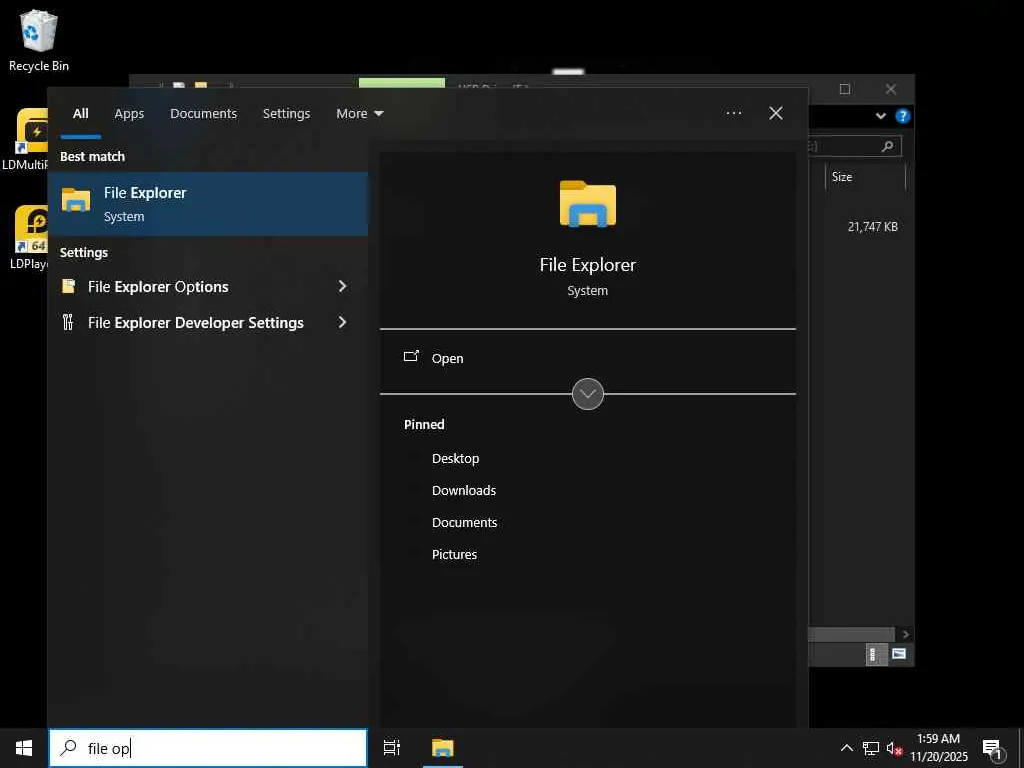This screenshot has height=768, width=1024.
Task: Click File Explorer taskbar icon
Action: 443,748
